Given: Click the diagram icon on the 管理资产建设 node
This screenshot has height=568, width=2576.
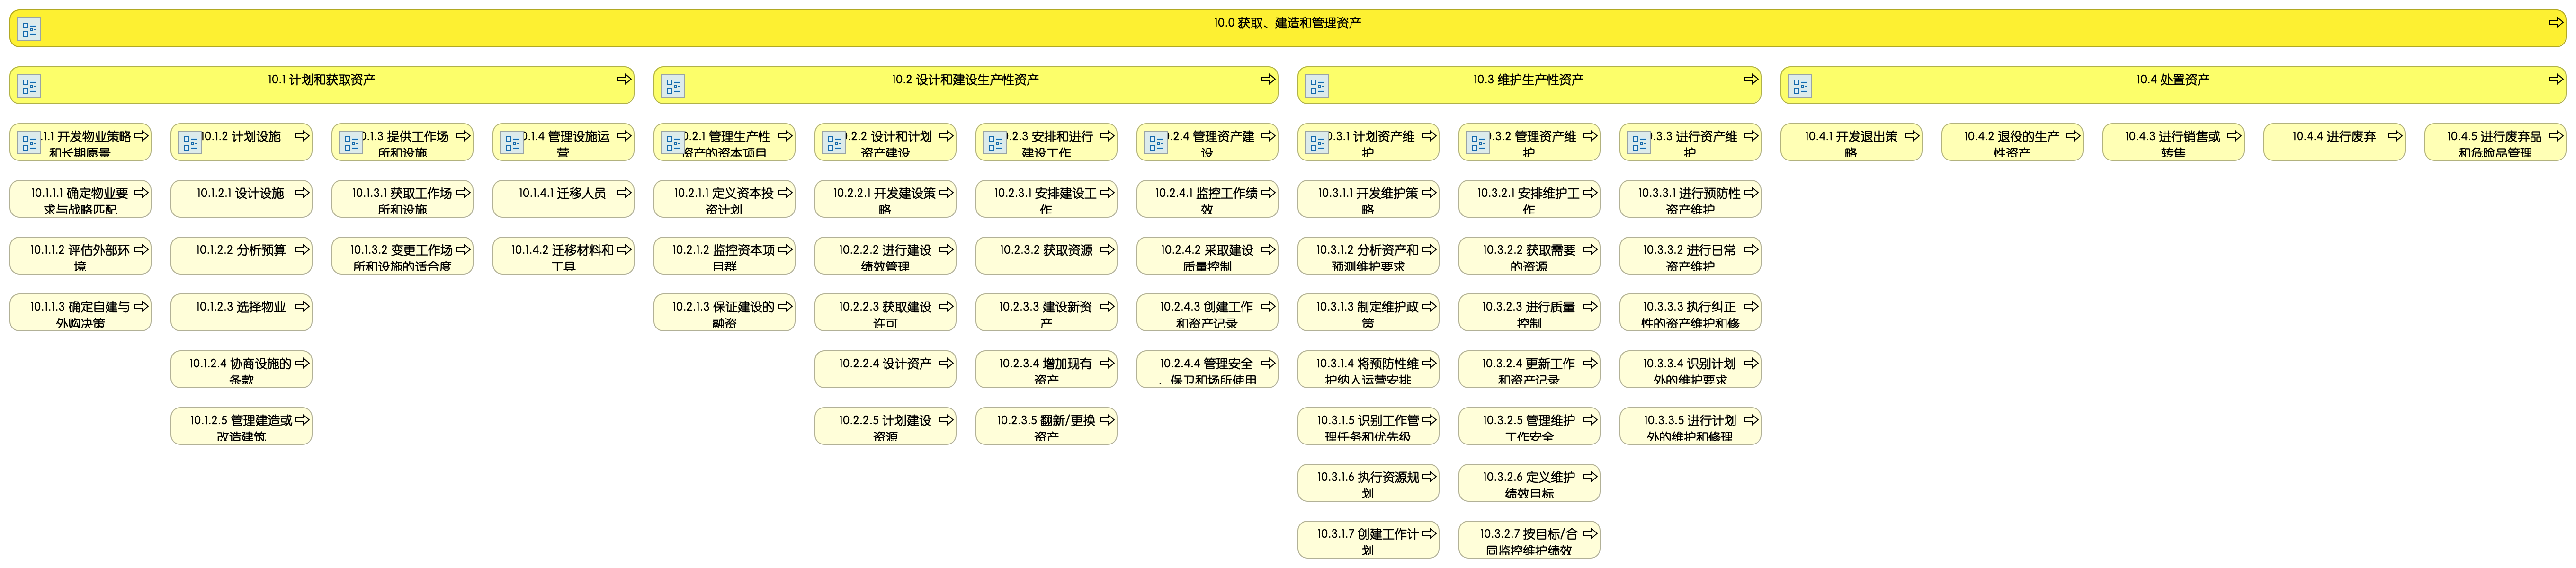Looking at the screenshot, I should pyautogui.click(x=1156, y=143).
